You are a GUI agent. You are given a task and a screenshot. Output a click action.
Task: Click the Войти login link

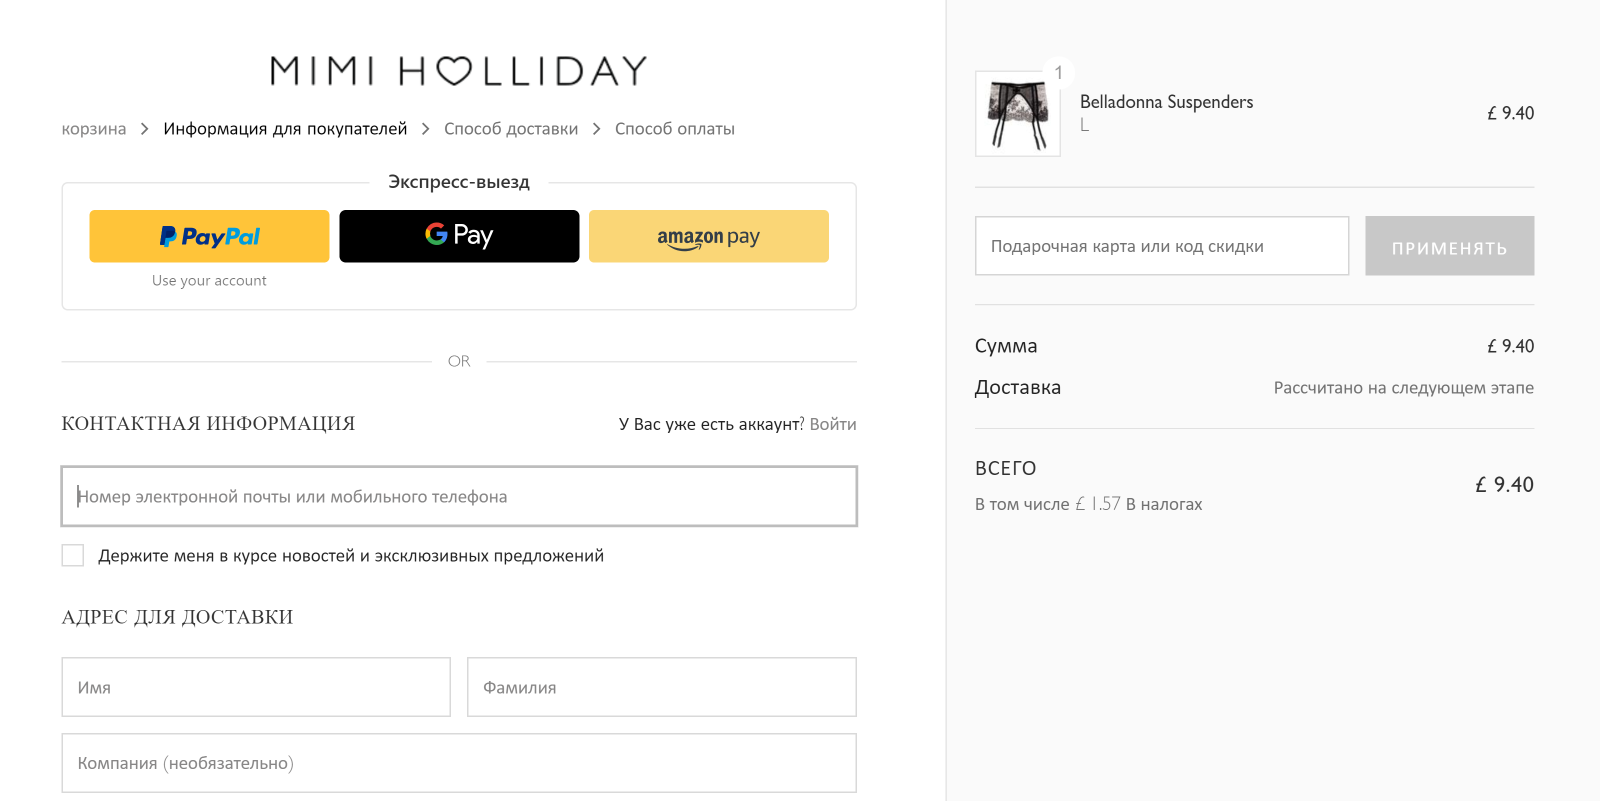pos(833,424)
